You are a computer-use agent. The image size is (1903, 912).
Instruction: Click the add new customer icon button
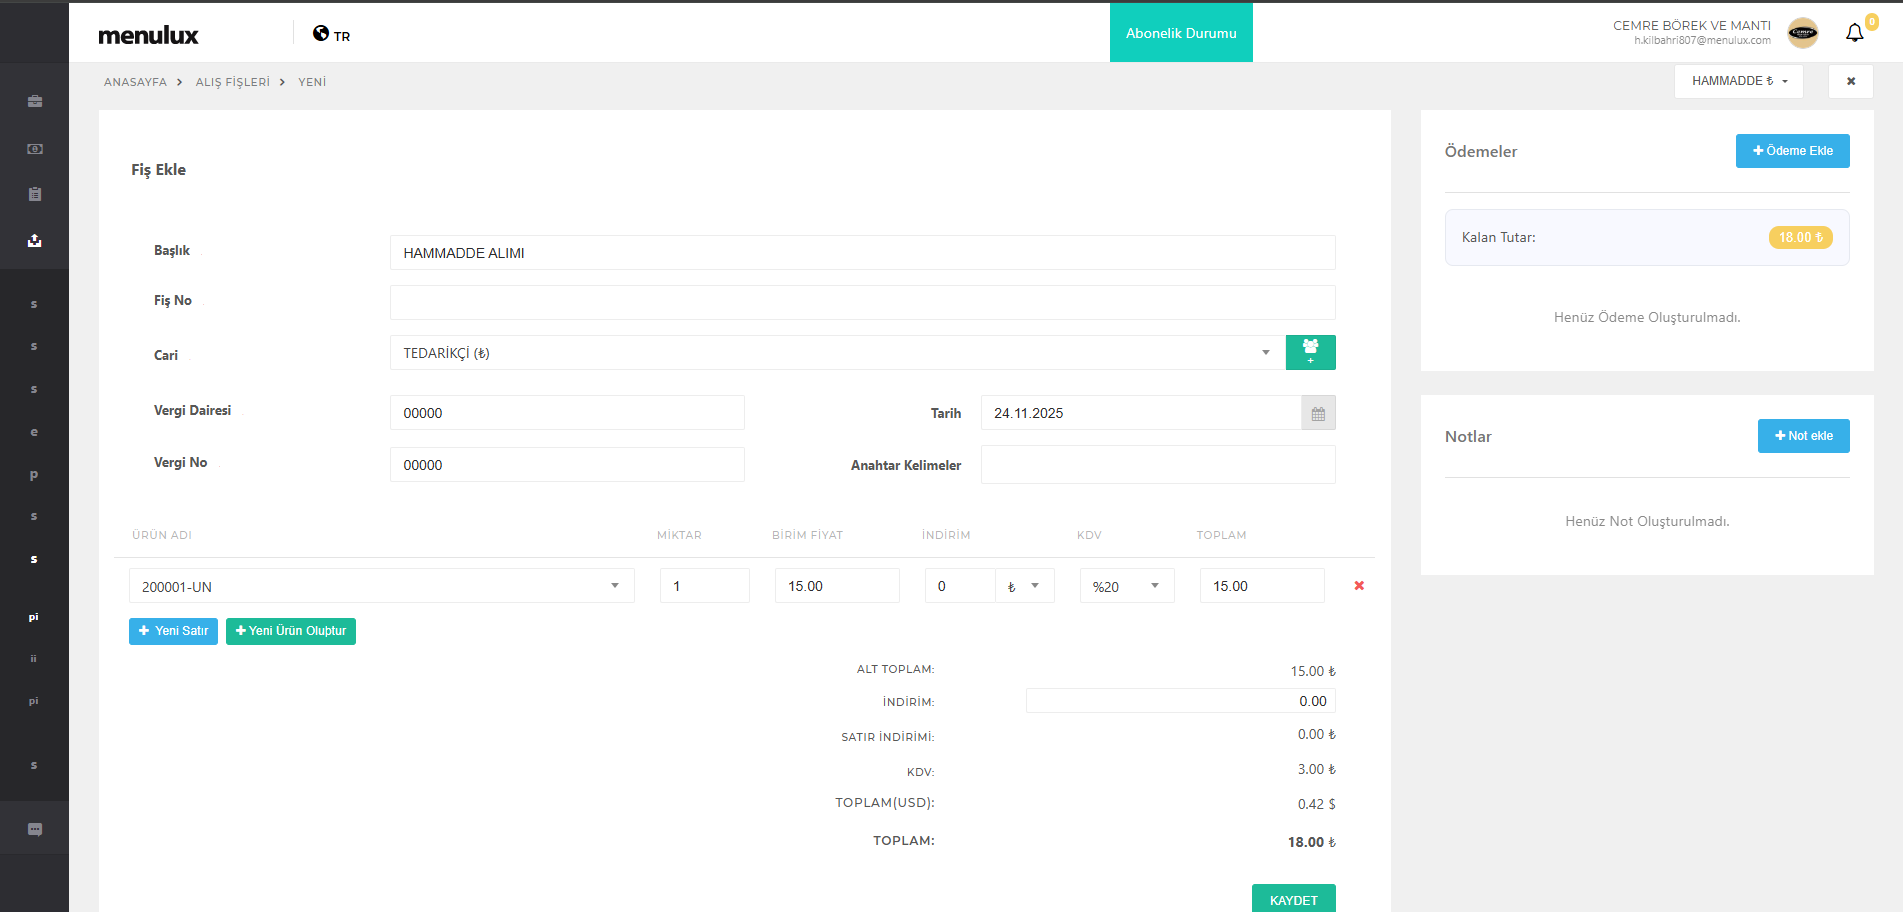1311,353
